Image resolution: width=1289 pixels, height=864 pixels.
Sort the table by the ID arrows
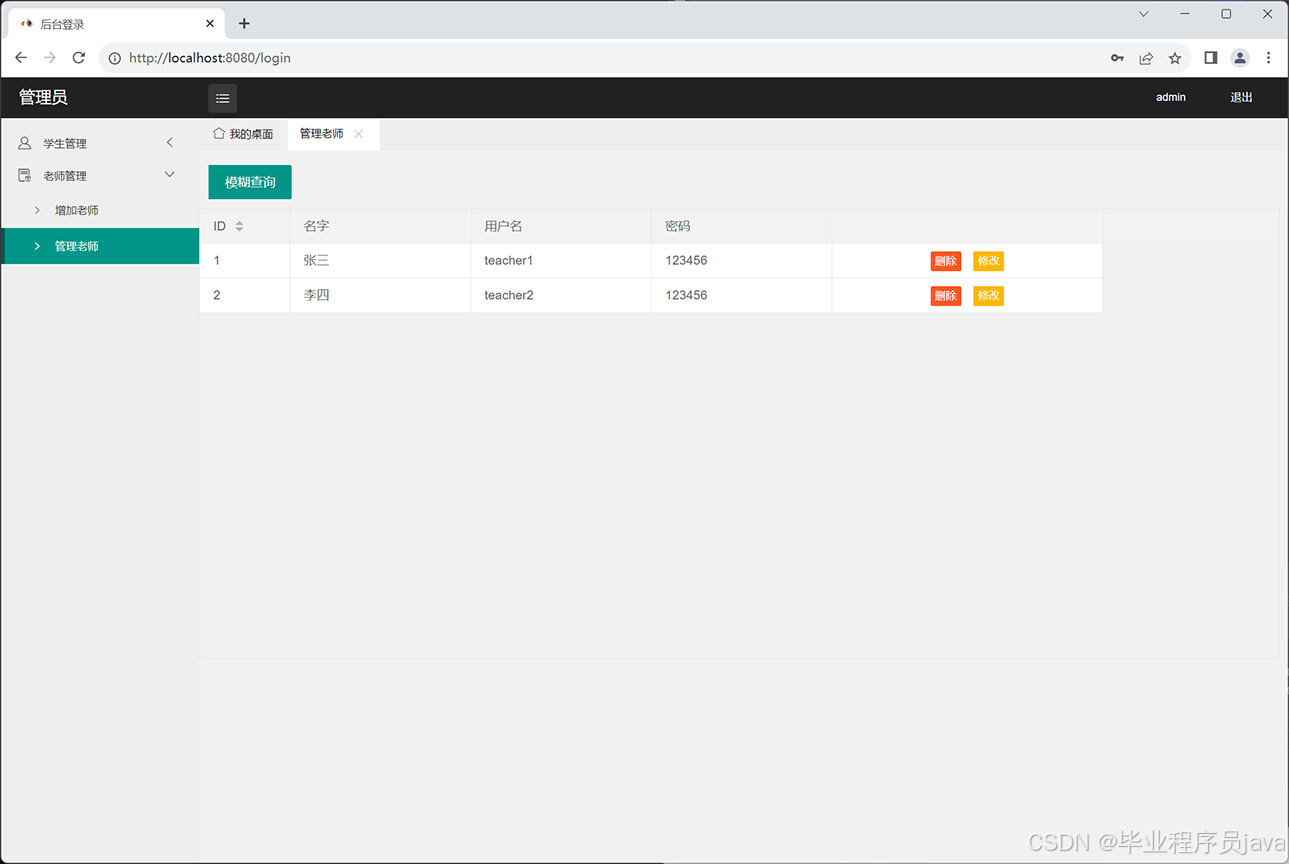239,226
